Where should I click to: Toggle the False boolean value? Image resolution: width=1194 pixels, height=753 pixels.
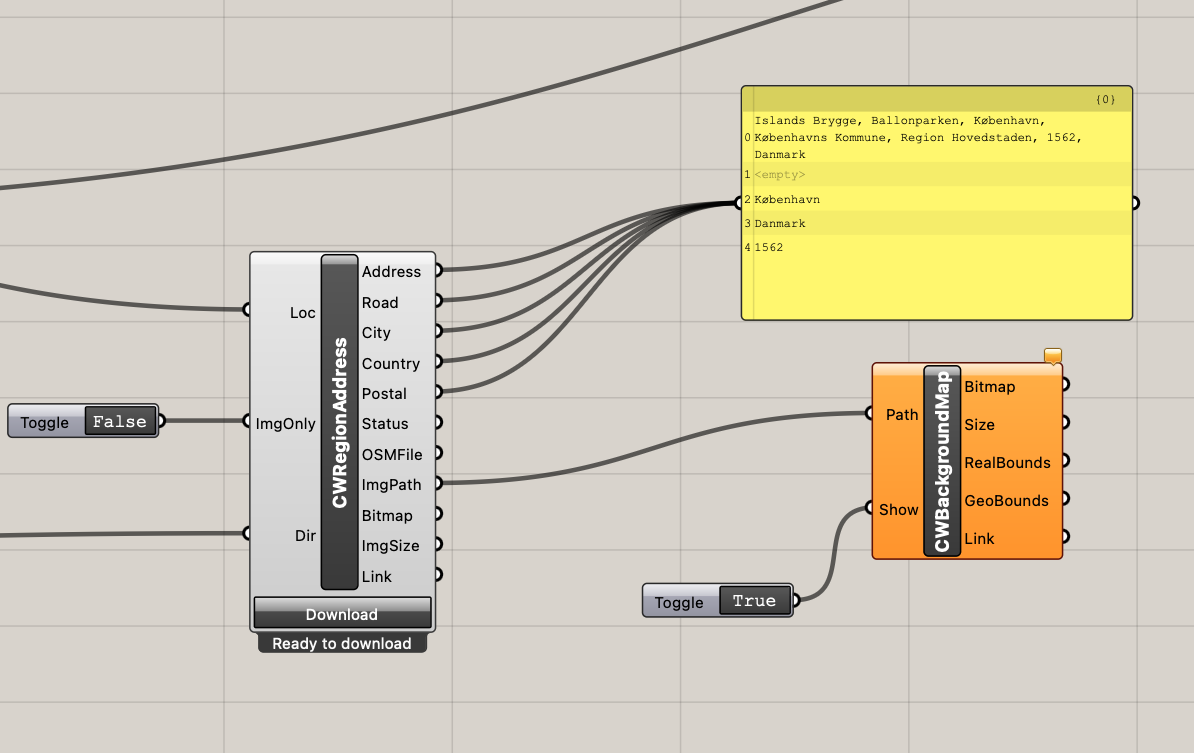(120, 421)
